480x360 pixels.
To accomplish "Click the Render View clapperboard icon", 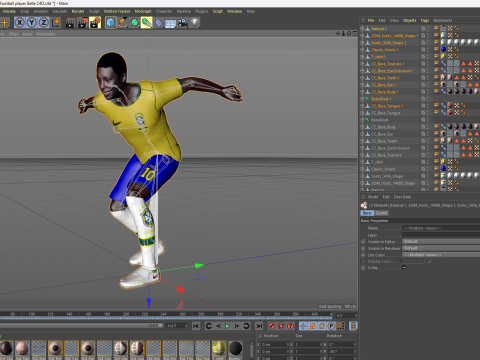I will pos(70,23).
